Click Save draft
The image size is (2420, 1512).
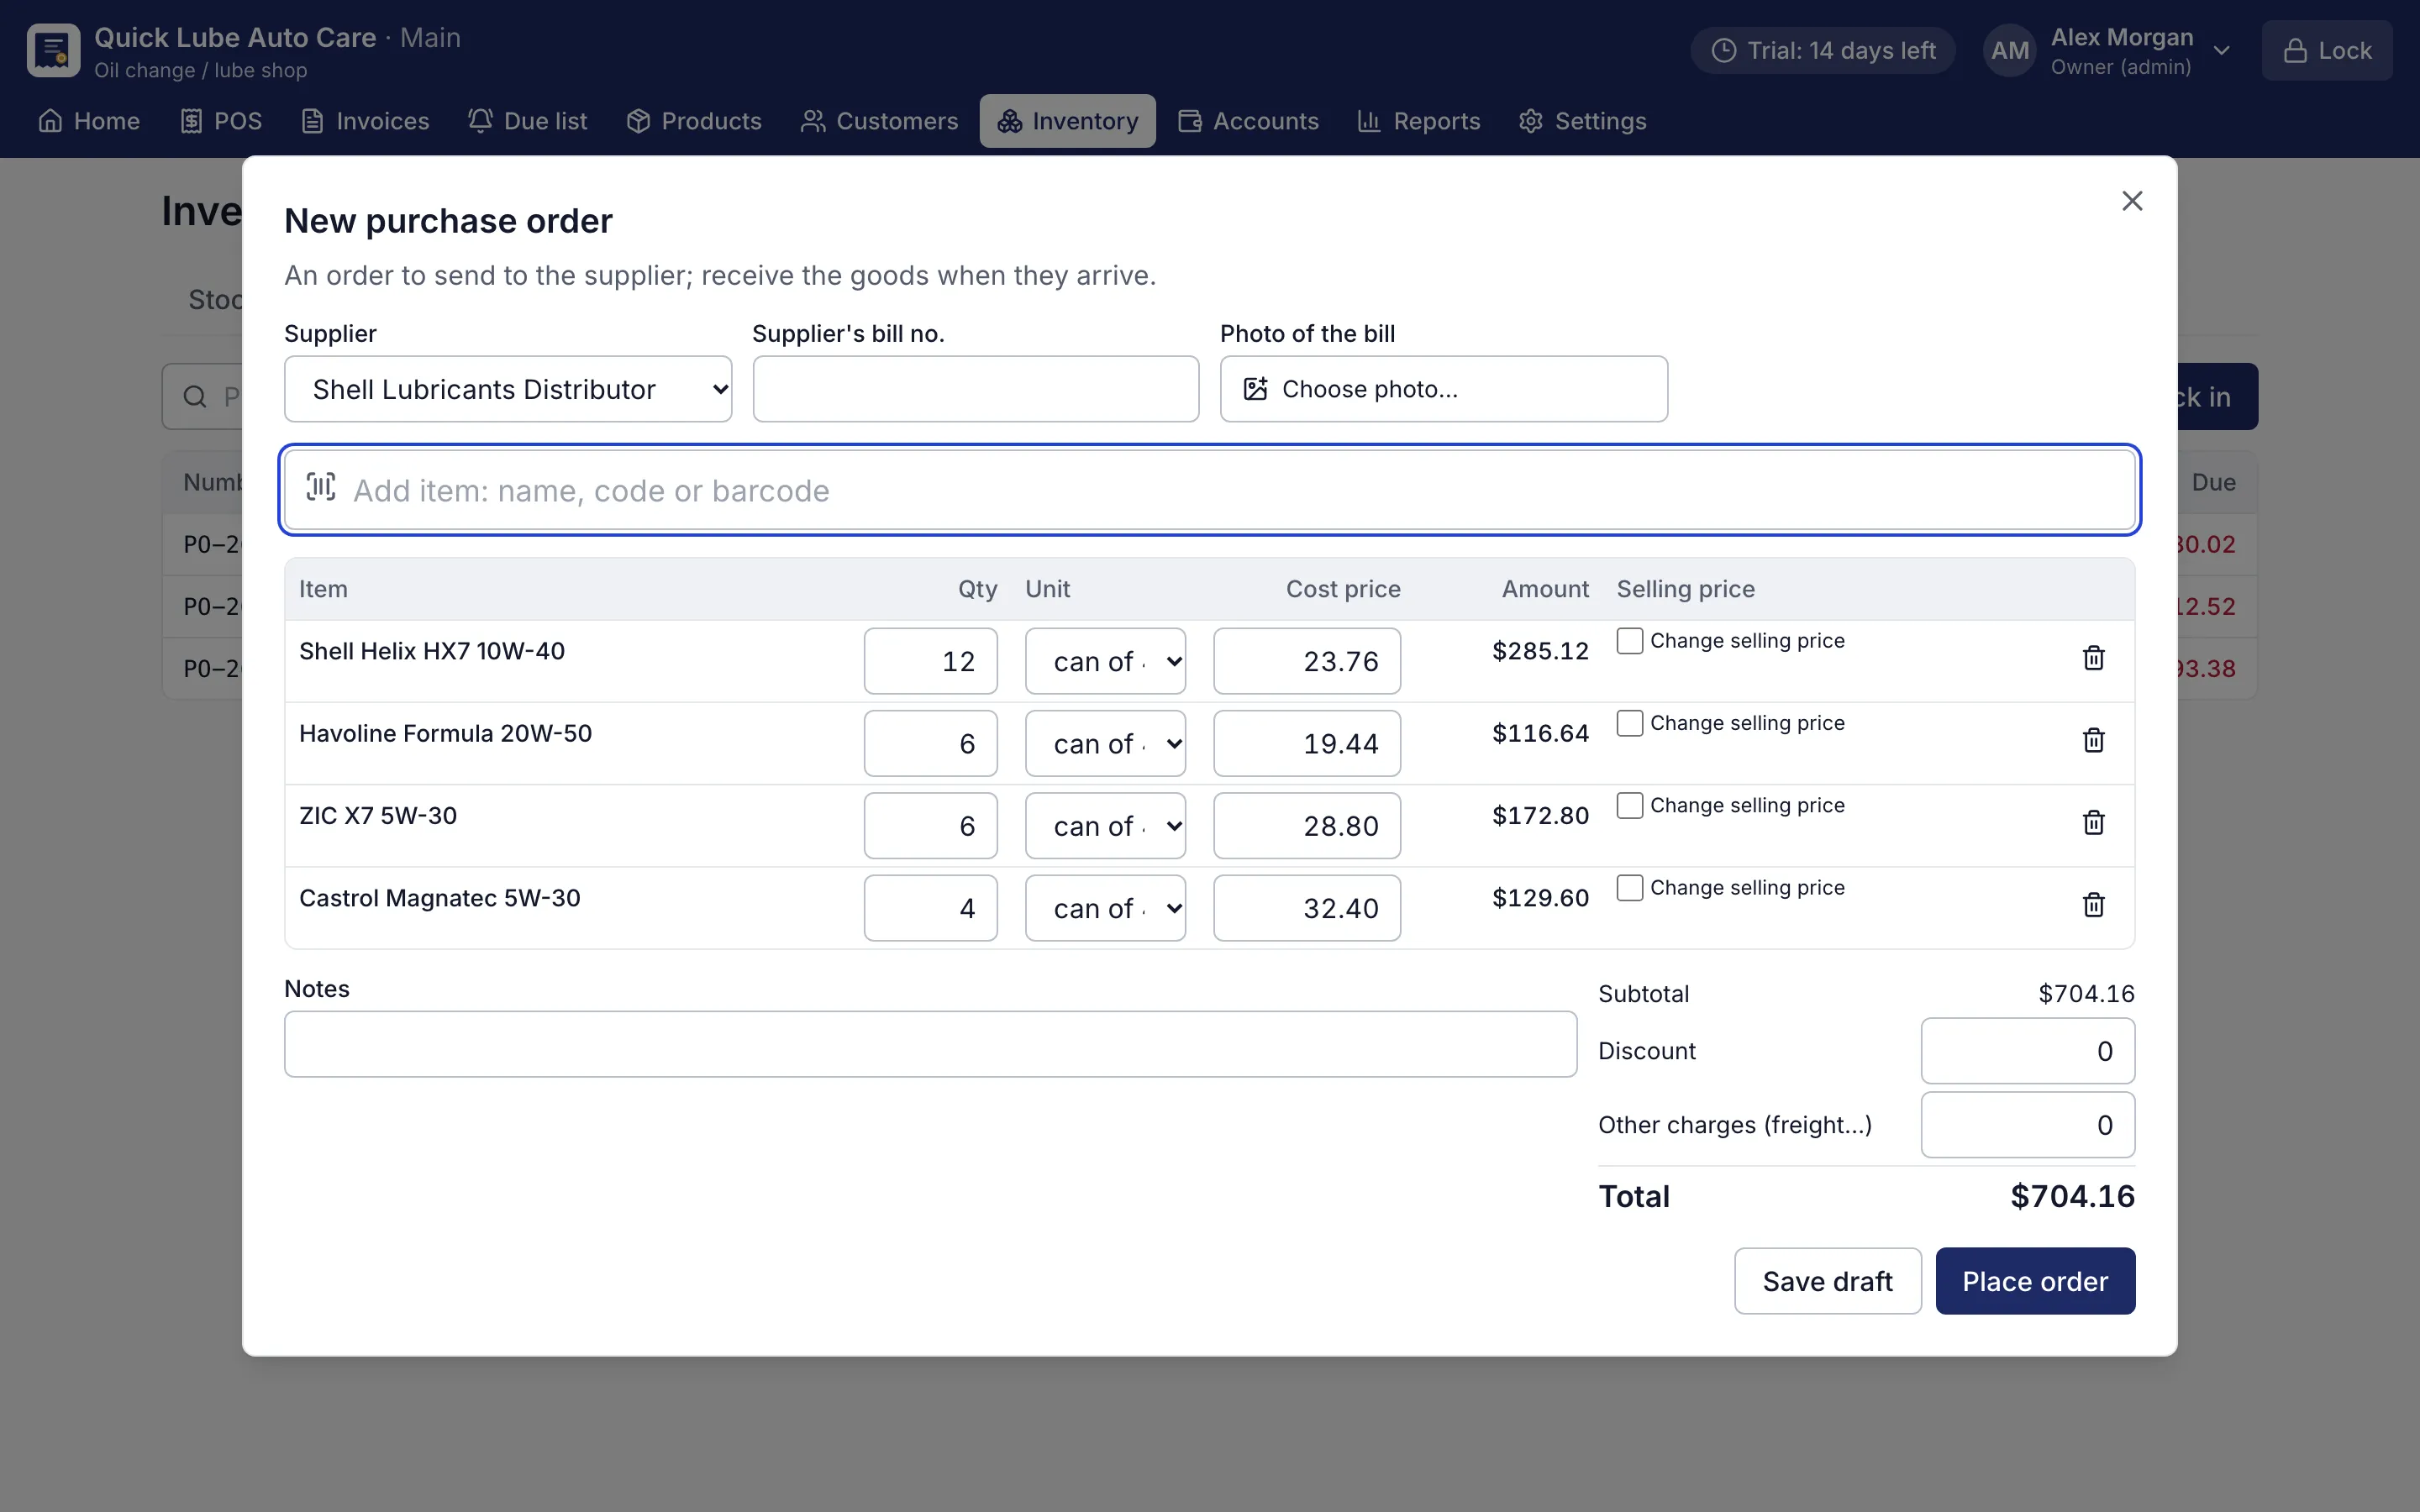(1827, 1281)
